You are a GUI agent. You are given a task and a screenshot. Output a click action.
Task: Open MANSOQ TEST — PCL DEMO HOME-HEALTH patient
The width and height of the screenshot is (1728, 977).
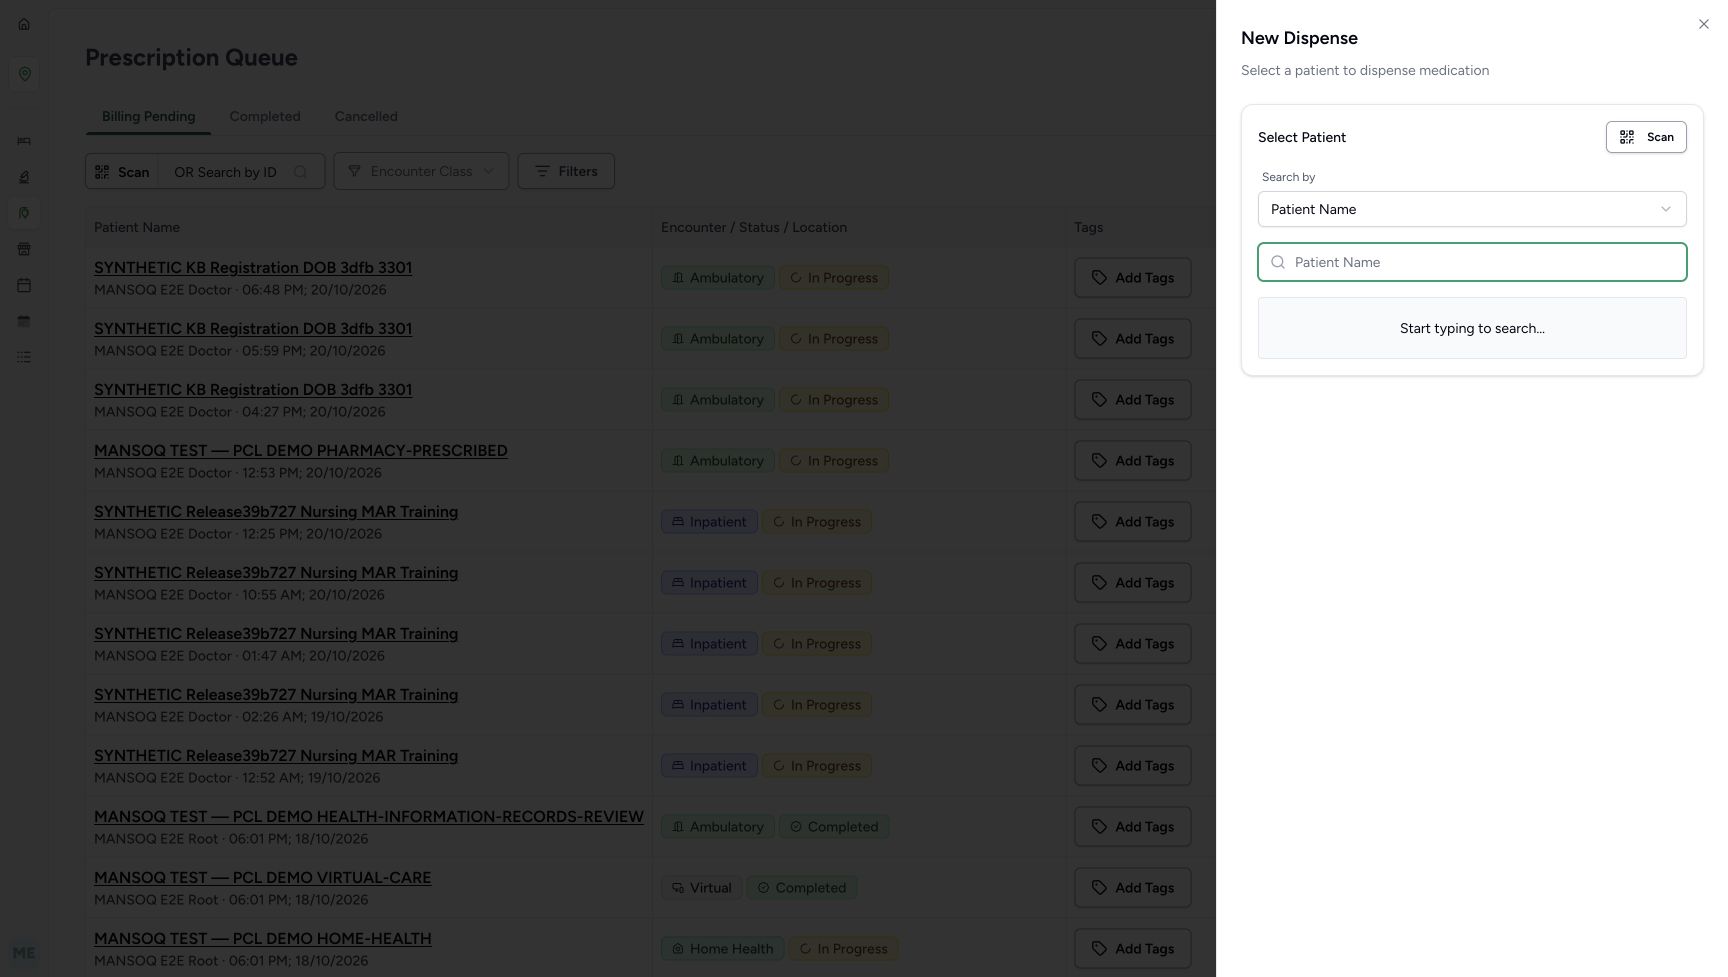tap(262, 939)
